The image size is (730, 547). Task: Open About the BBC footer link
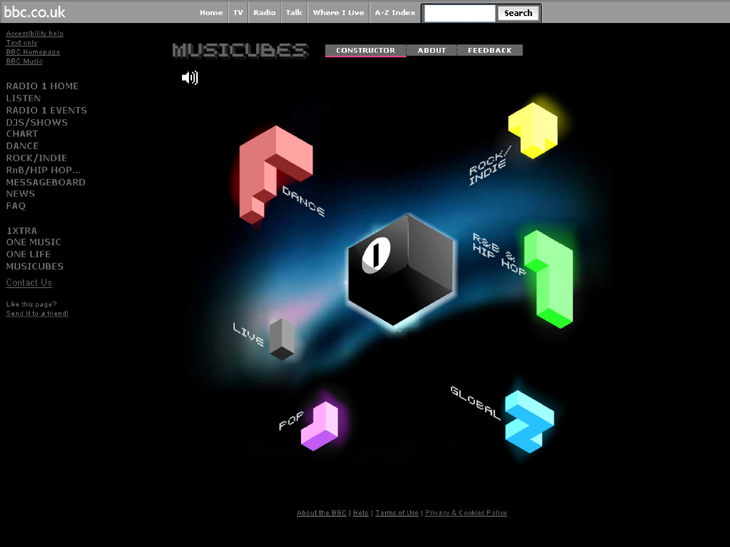(322, 513)
